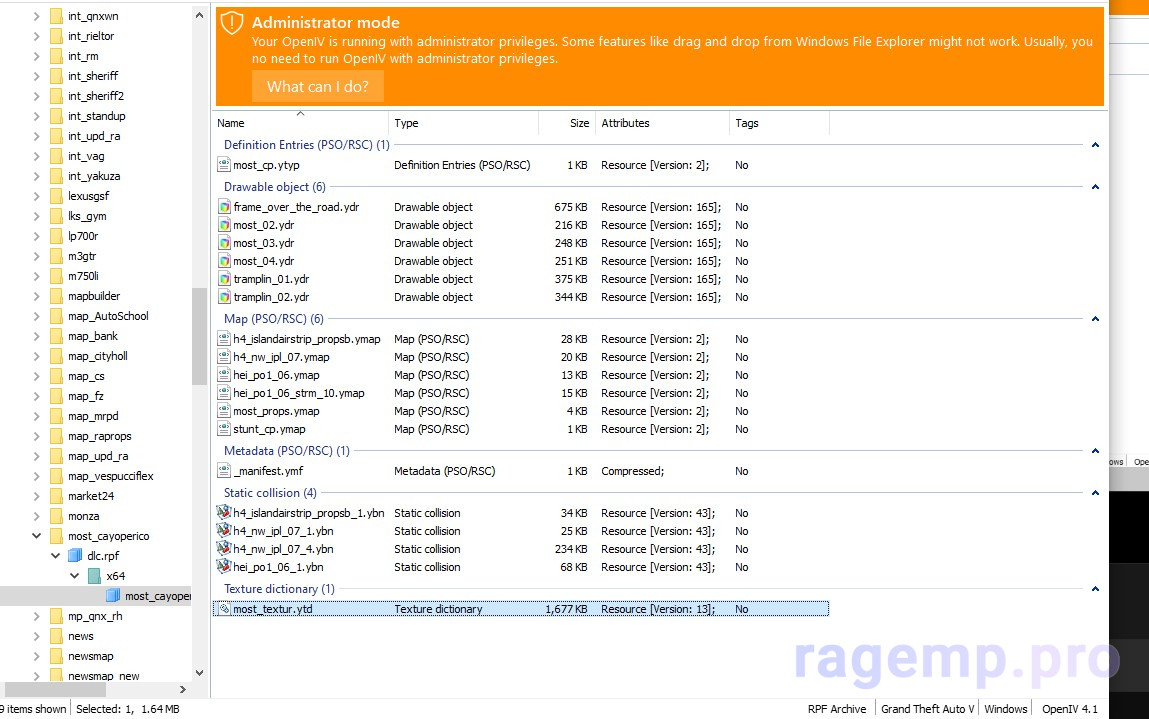Click the frame_over_the_road.ydr drawable icon
1149x719 pixels.
coord(224,207)
